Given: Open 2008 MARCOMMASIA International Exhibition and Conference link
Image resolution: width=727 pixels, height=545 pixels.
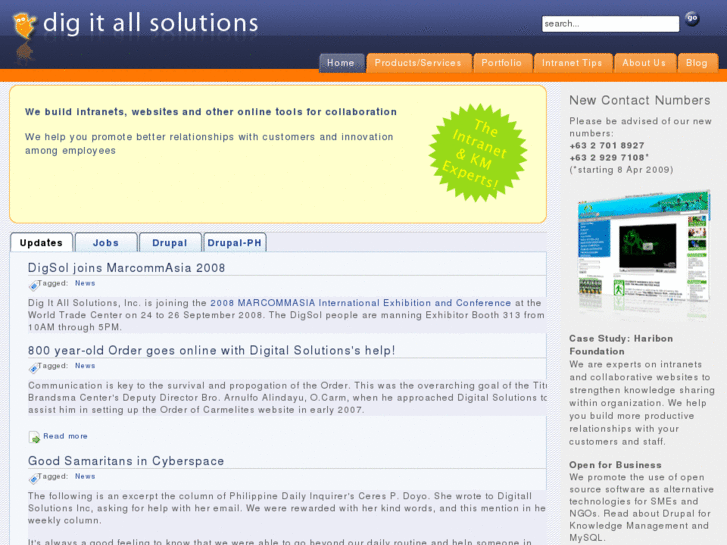Looking at the screenshot, I should tap(361, 303).
